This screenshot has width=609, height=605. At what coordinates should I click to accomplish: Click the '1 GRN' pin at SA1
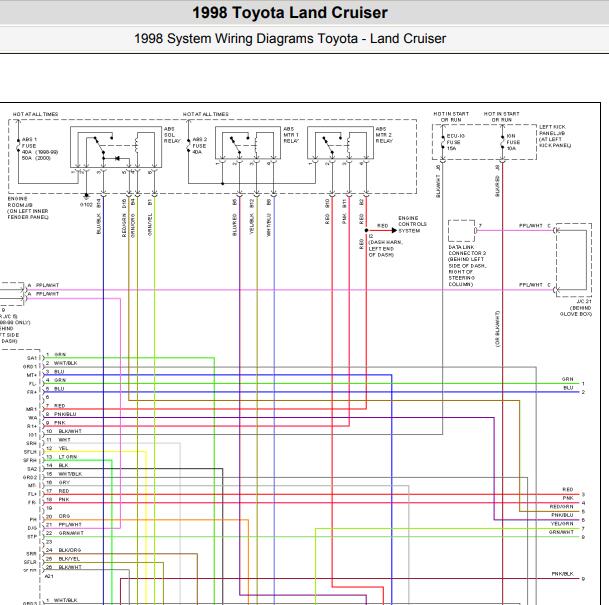click(56, 355)
